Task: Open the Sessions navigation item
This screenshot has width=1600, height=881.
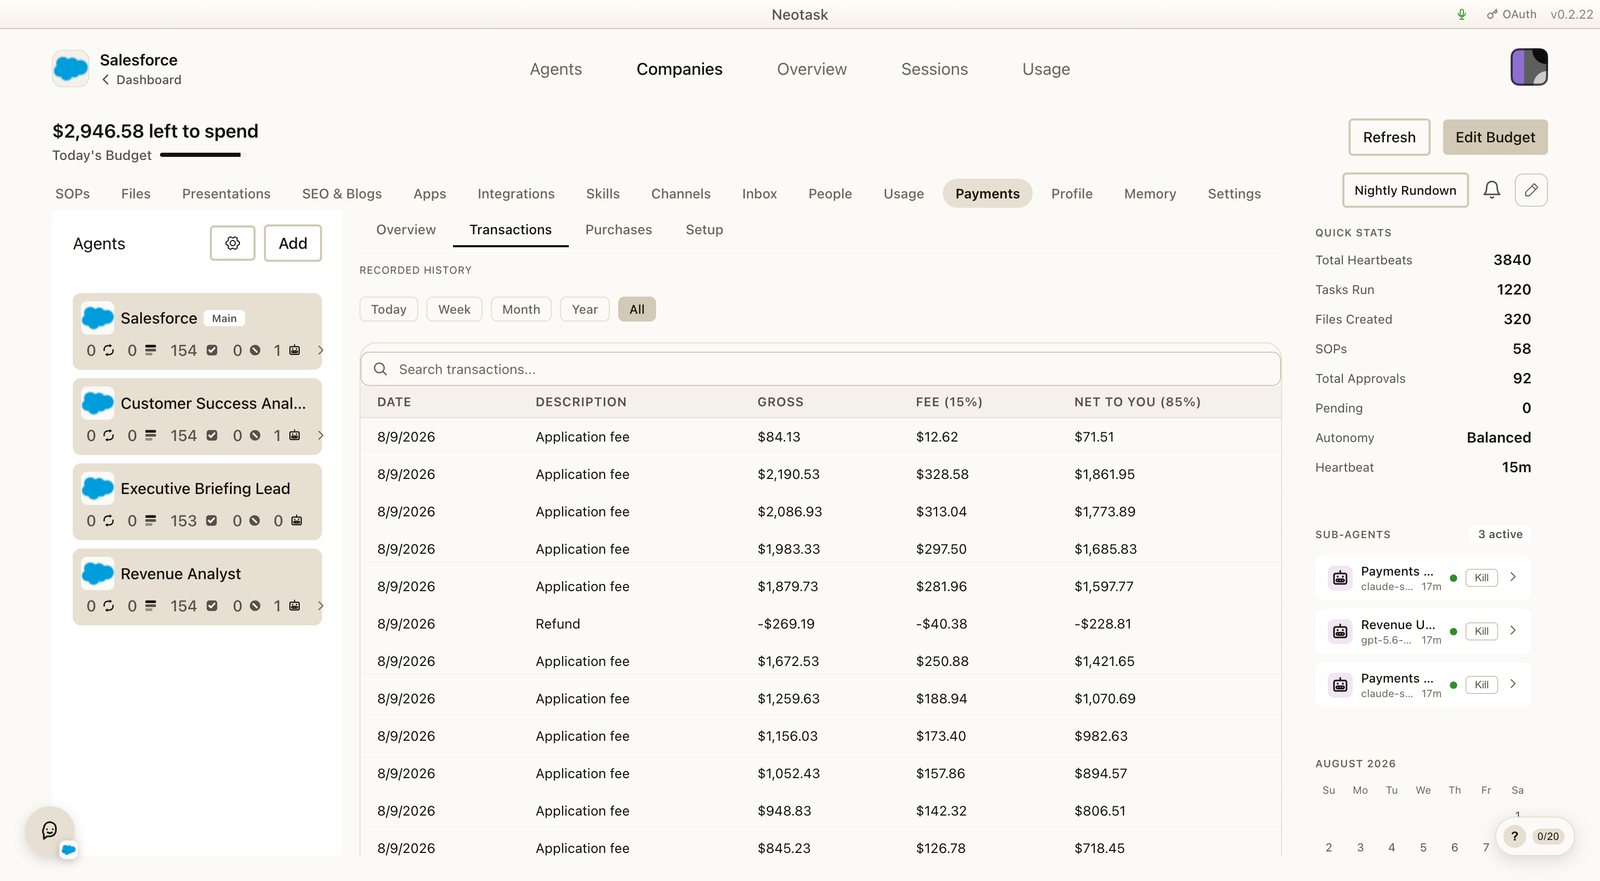Action: pos(934,69)
